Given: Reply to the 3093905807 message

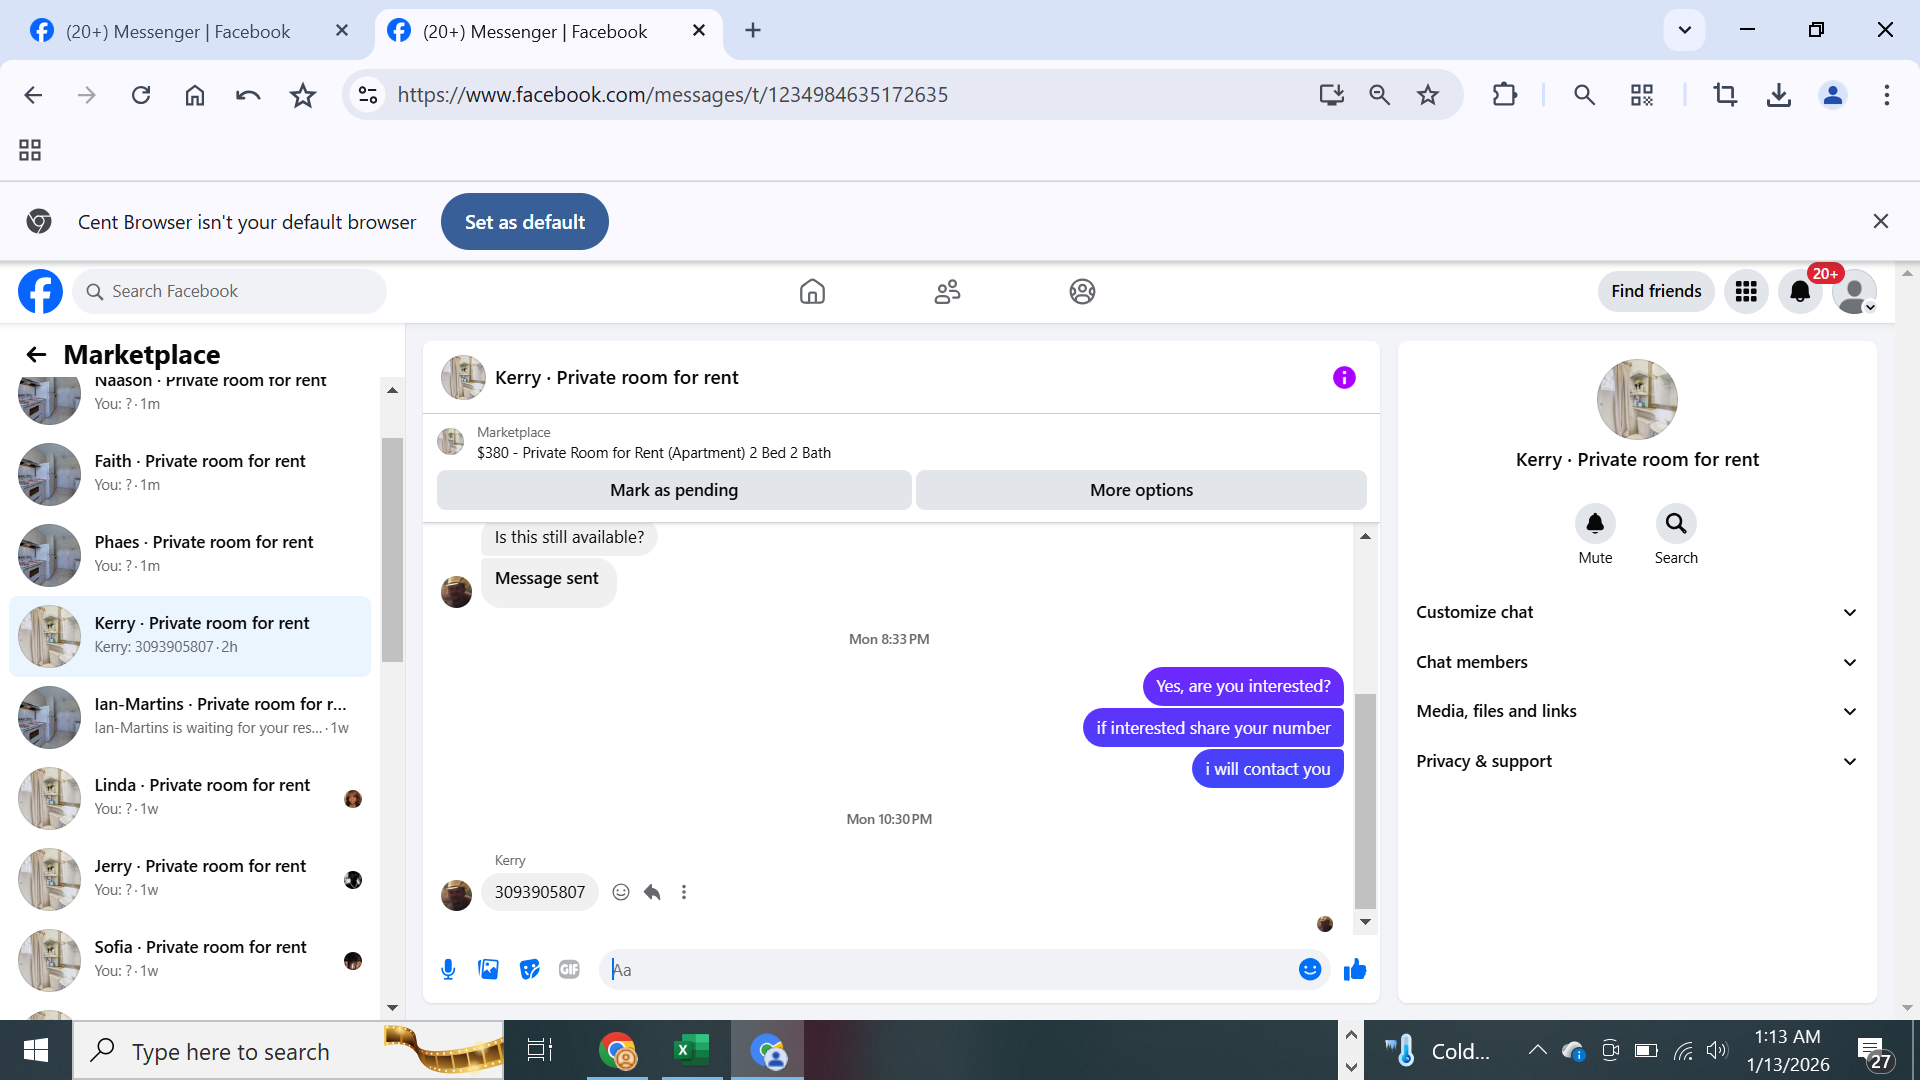Looking at the screenshot, I should click(x=652, y=892).
